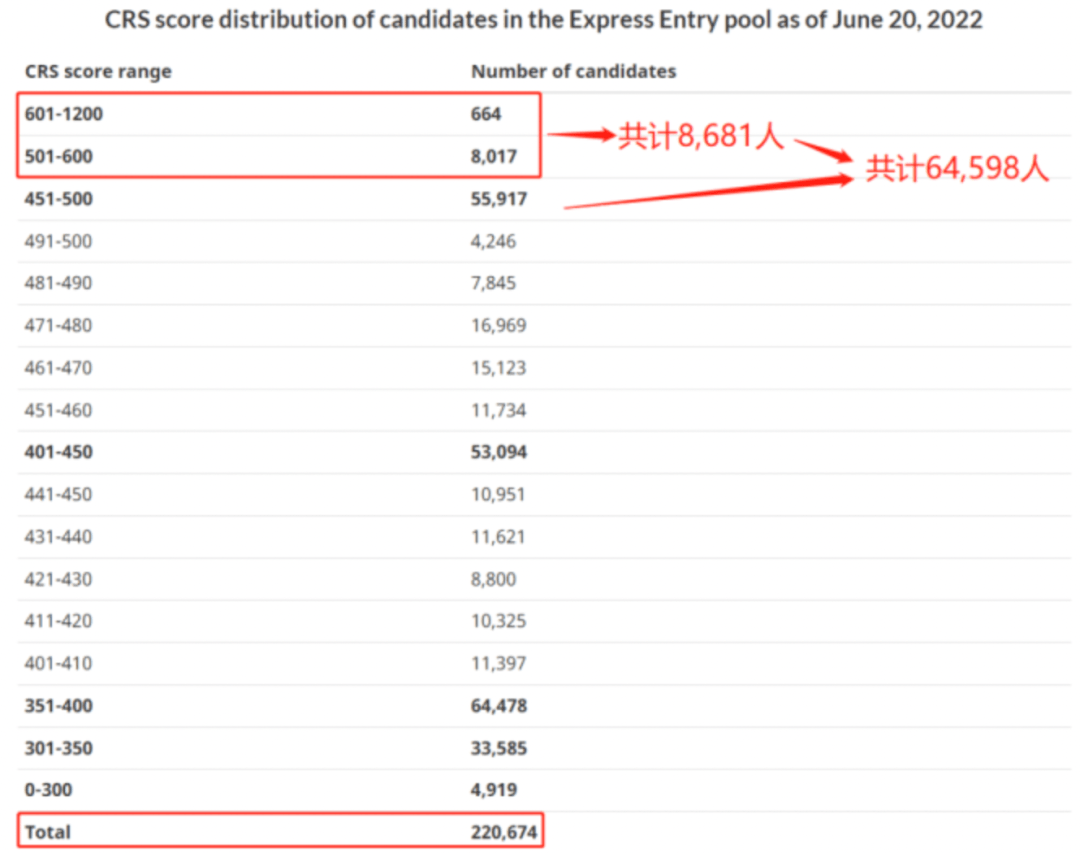The height and width of the screenshot is (853, 1080).
Task: Click the value '15,123'
Action: click(x=499, y=368)
